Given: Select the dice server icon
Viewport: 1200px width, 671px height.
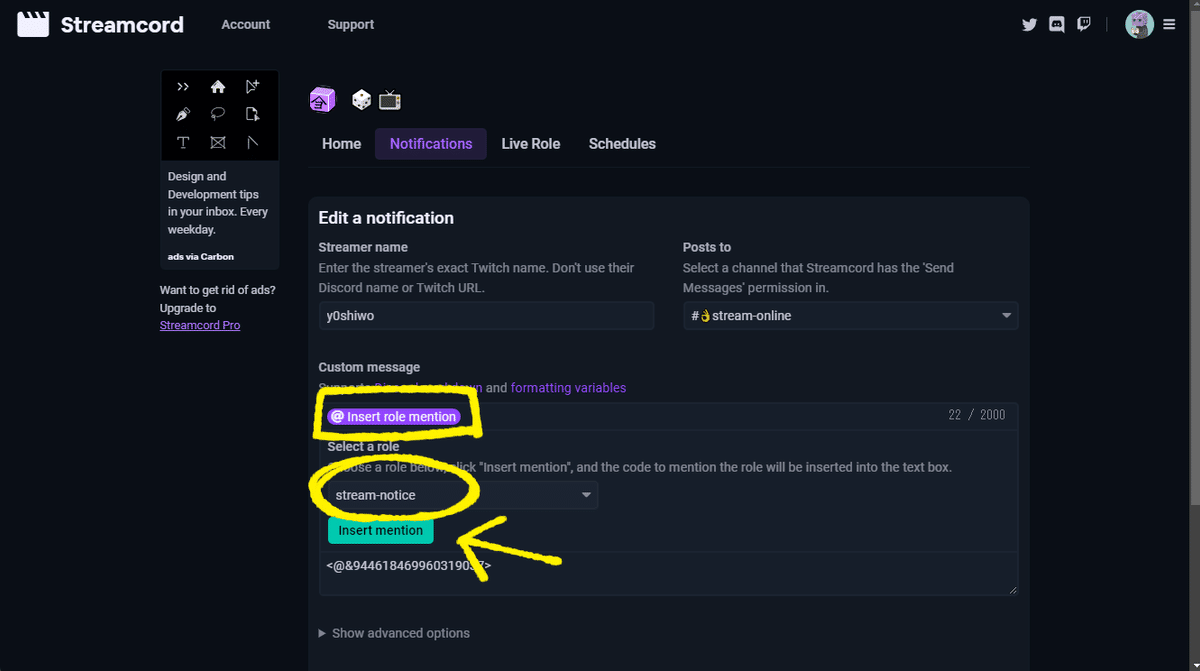Looking at the screenshot, I should 360,99.
